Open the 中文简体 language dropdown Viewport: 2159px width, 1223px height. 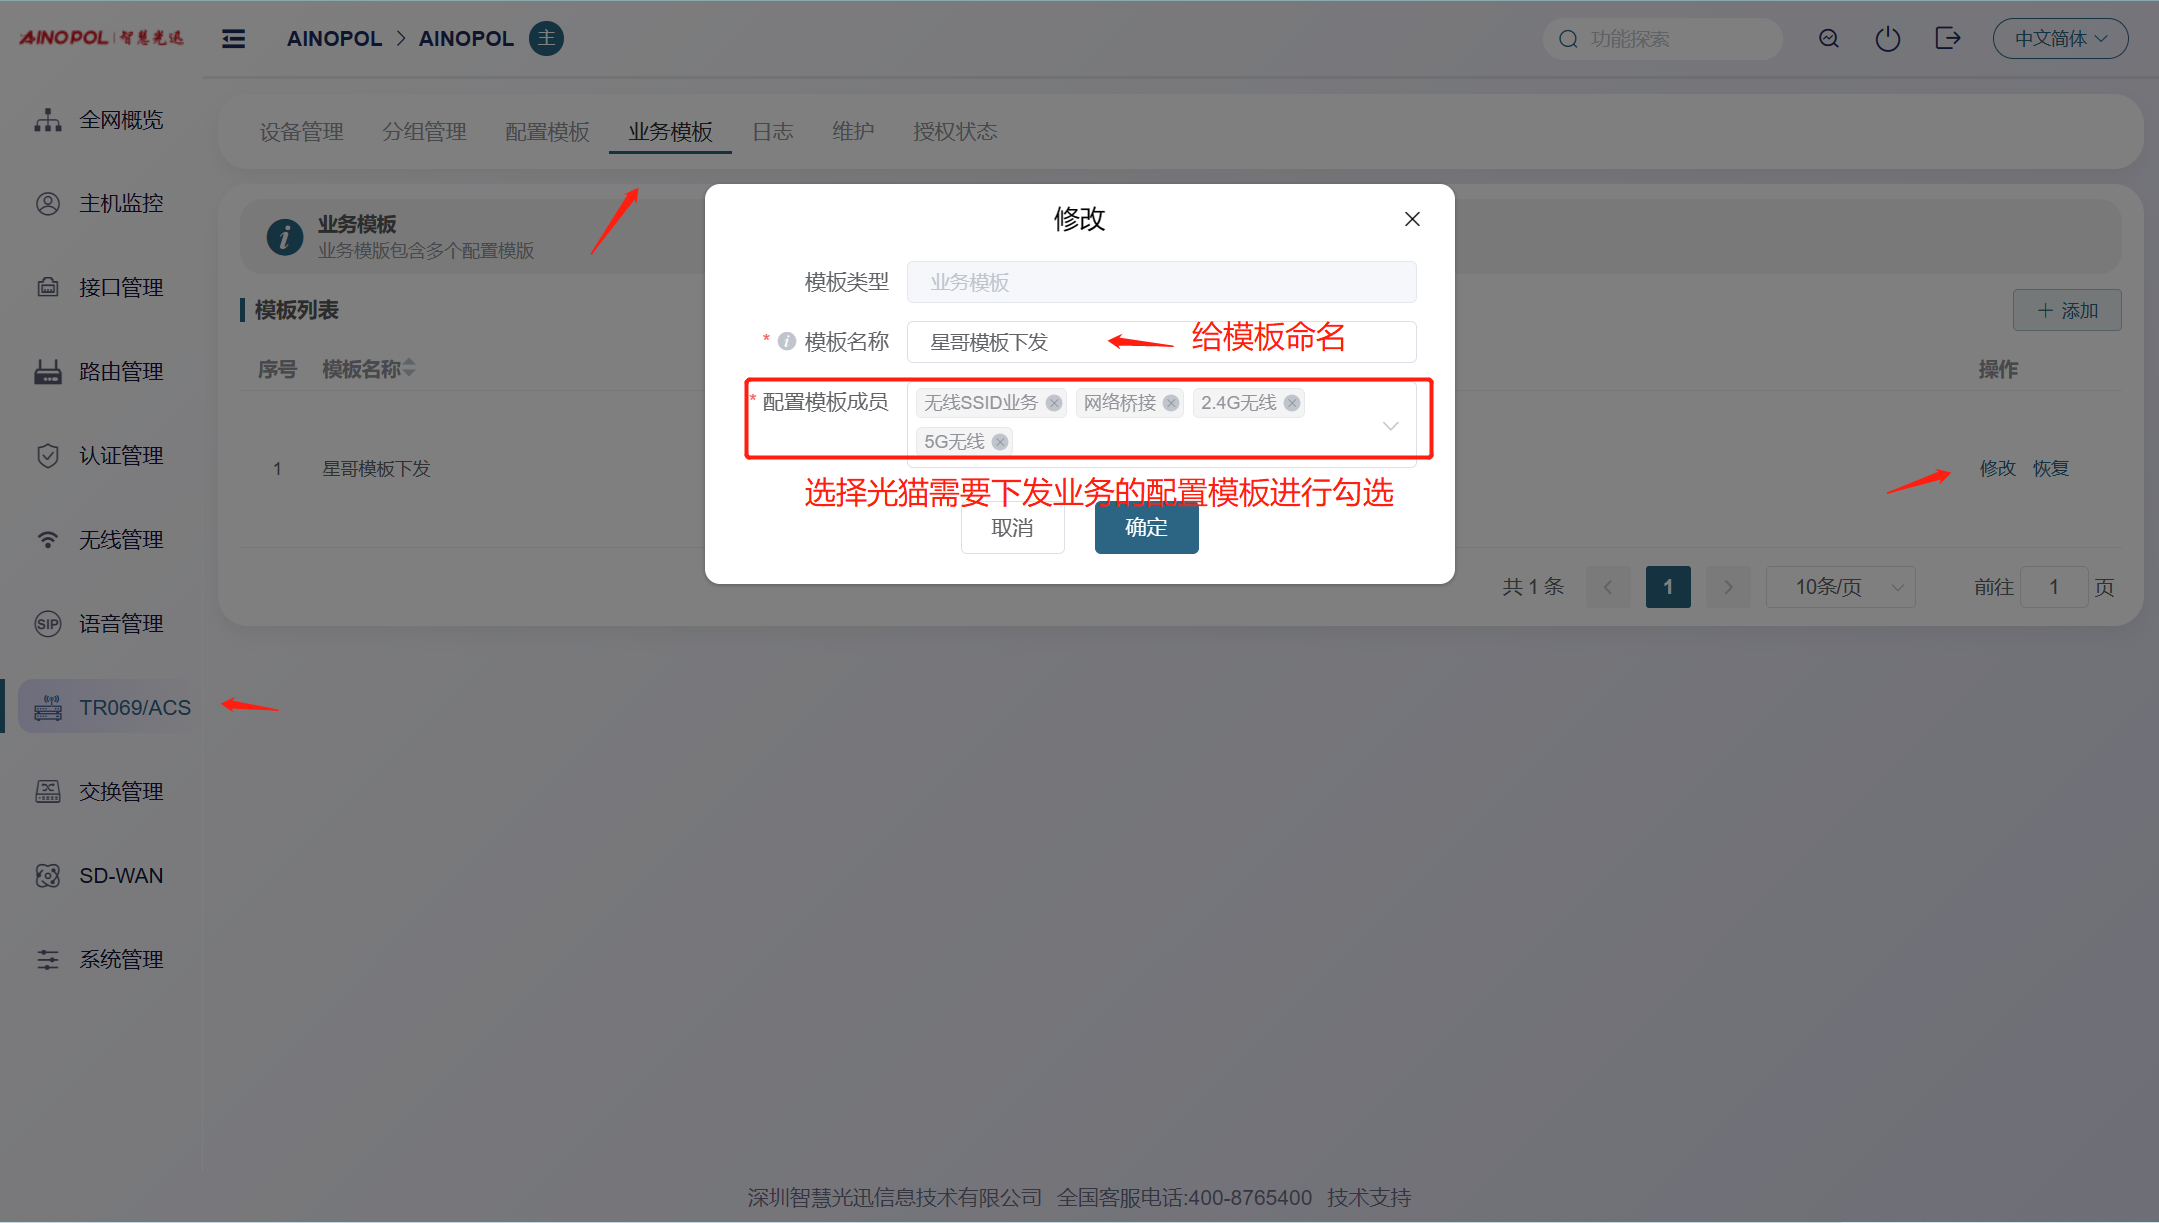point(2060,39)
